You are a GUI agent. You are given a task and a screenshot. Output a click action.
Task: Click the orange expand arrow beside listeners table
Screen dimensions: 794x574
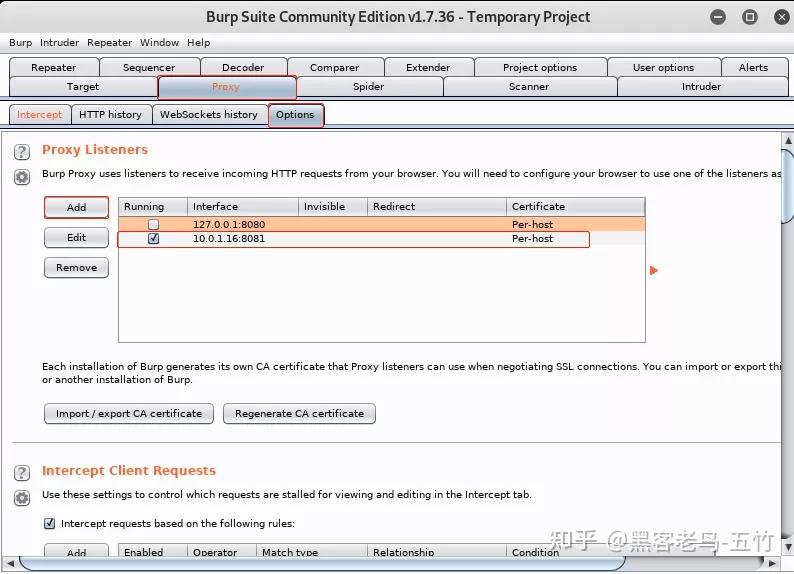coord(654,270)
